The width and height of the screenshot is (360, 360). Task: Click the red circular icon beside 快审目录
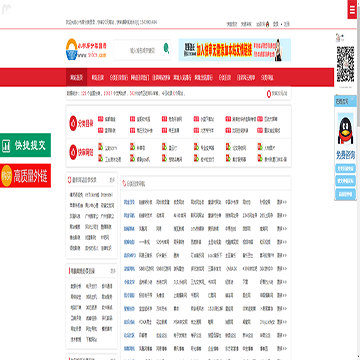(73, 123)
